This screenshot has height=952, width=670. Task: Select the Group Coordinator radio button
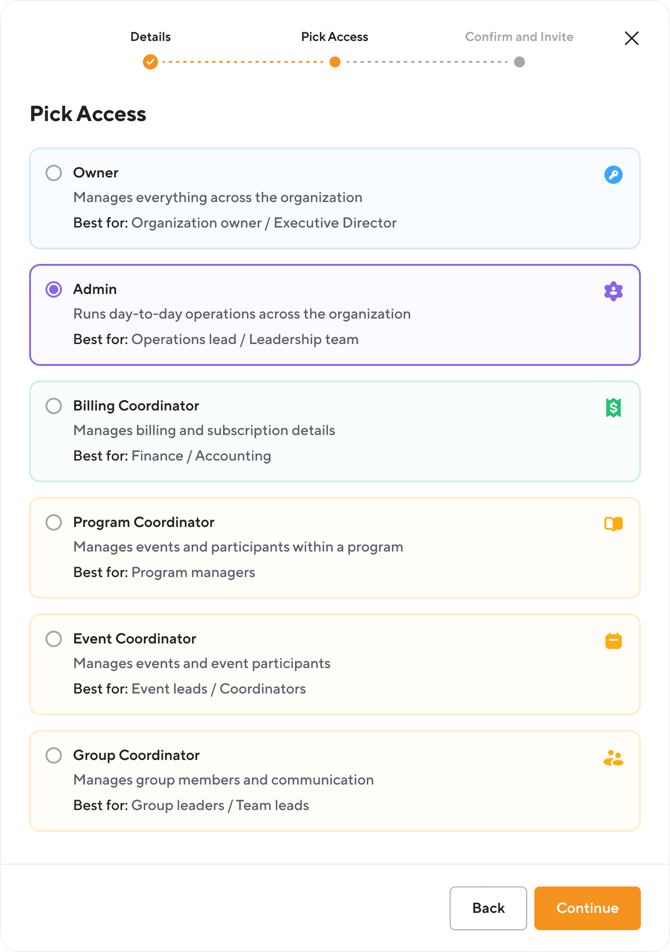click(54, 755)
